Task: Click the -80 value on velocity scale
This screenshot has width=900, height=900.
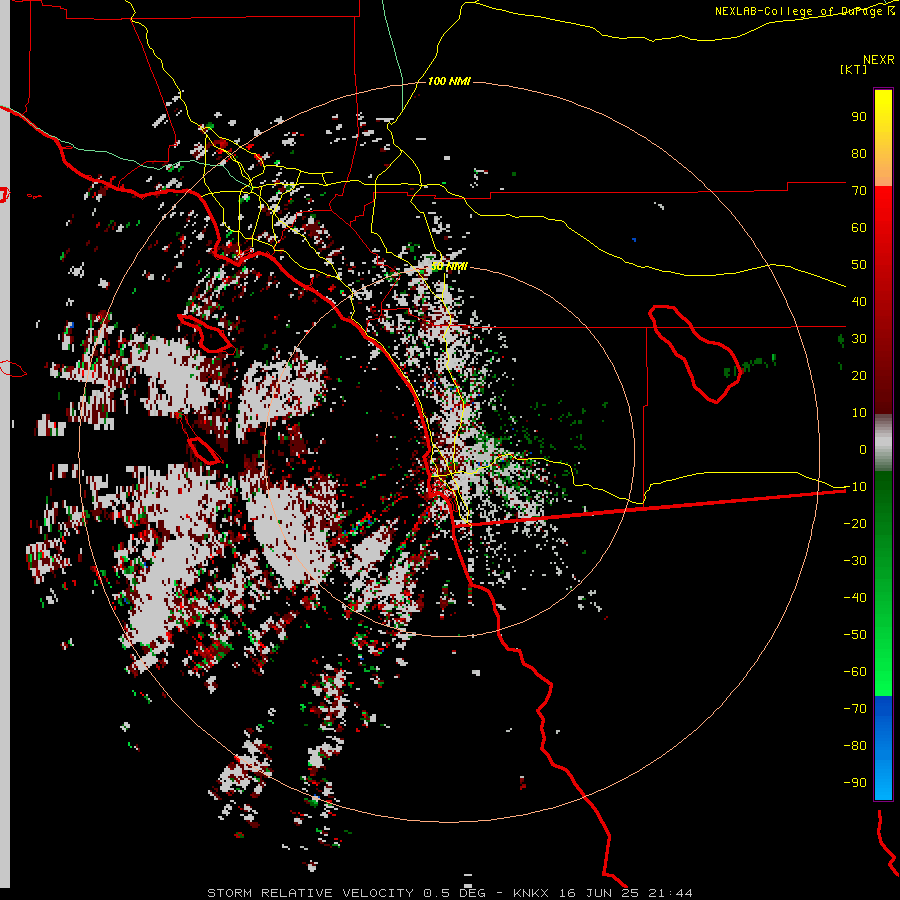Action: click(855, 746)
